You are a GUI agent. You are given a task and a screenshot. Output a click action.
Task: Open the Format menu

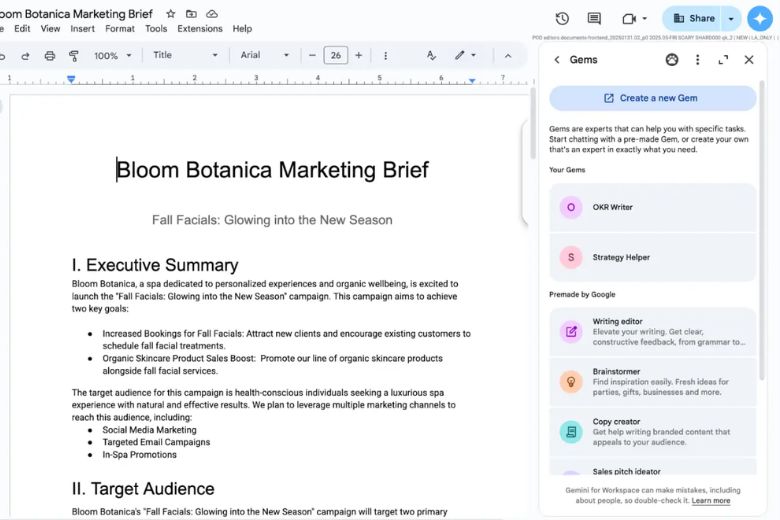120,29
